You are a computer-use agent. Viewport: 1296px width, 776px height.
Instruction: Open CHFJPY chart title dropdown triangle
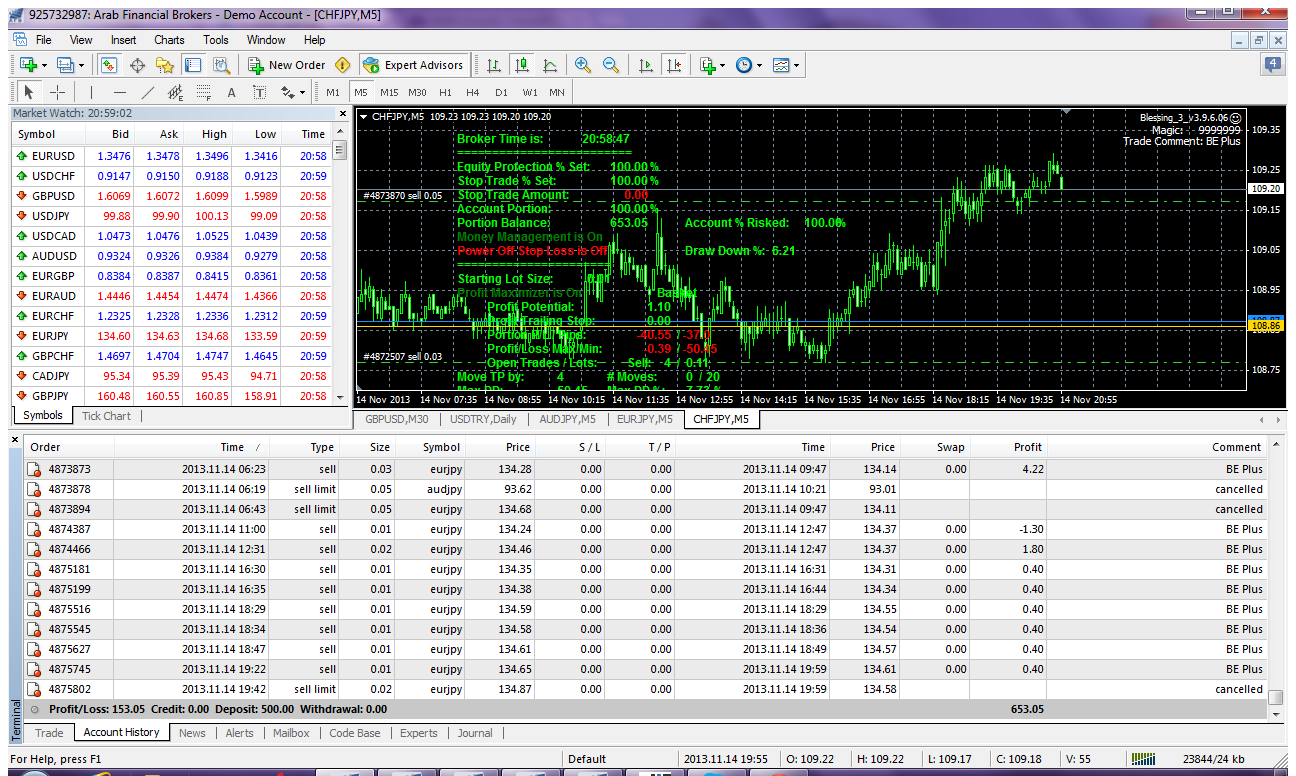[x=363, y=116]
